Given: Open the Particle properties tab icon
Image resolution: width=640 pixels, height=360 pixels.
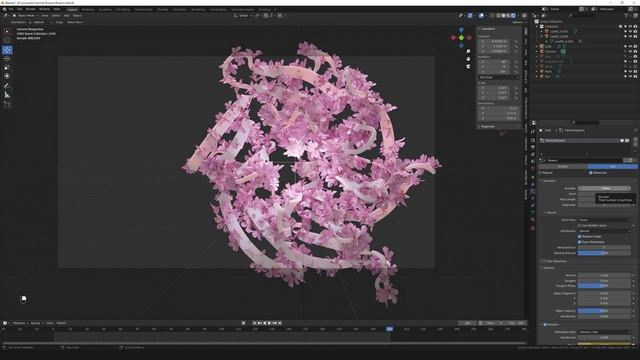Looking at the screenshot, I should (533, 191).
